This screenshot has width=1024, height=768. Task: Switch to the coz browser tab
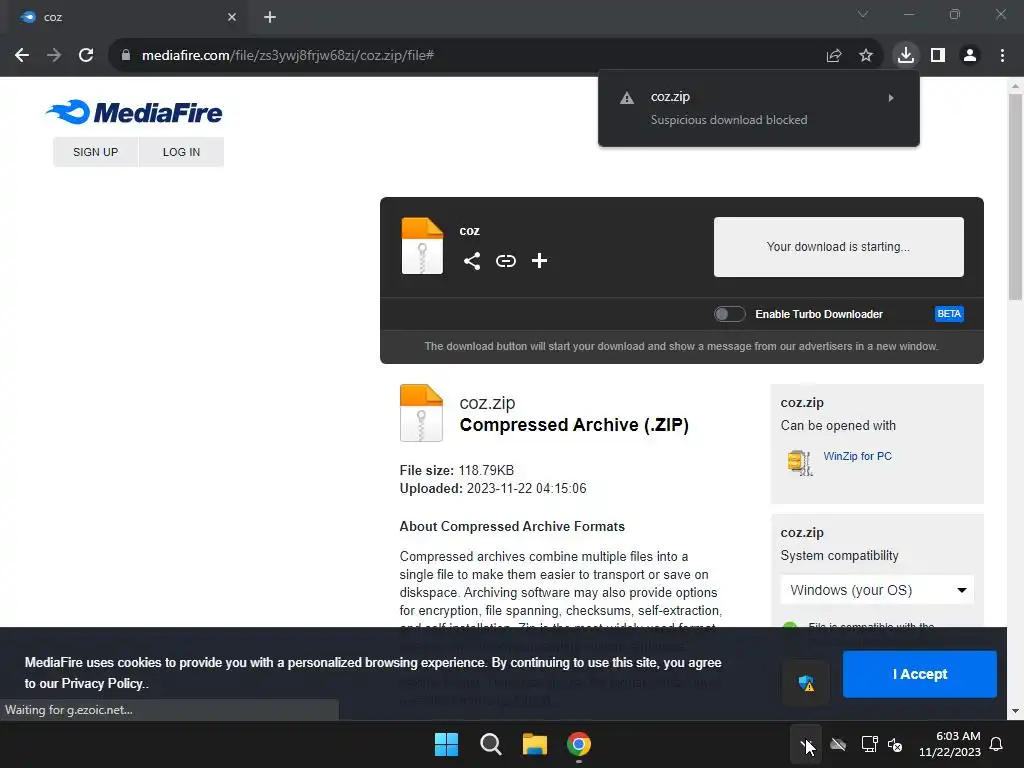tap(127, 17)
